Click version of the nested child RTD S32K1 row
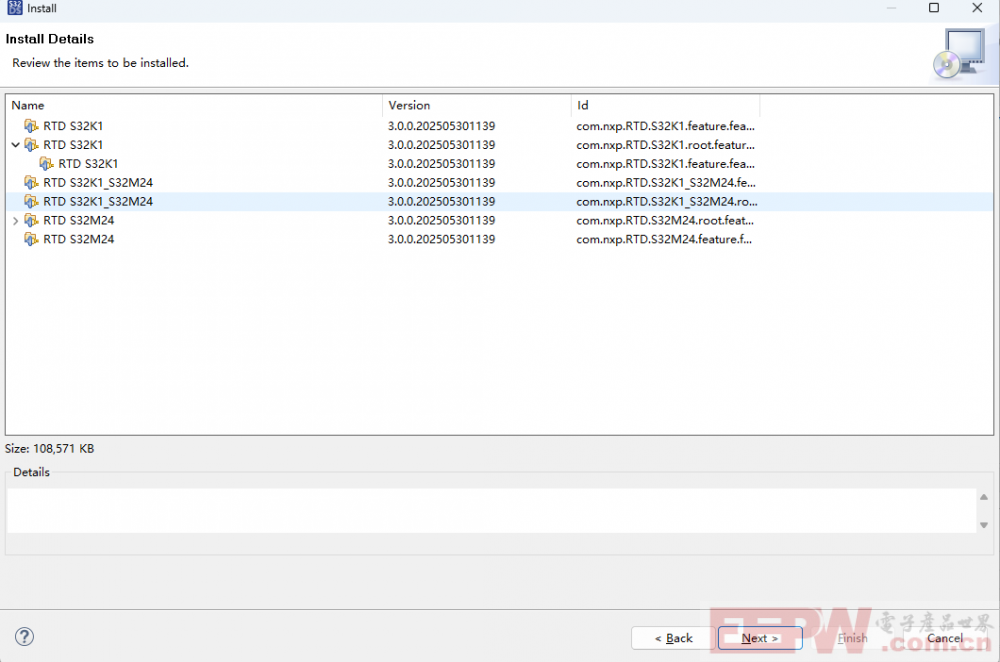Screen dimensions: 1000x662 (441, 164)
